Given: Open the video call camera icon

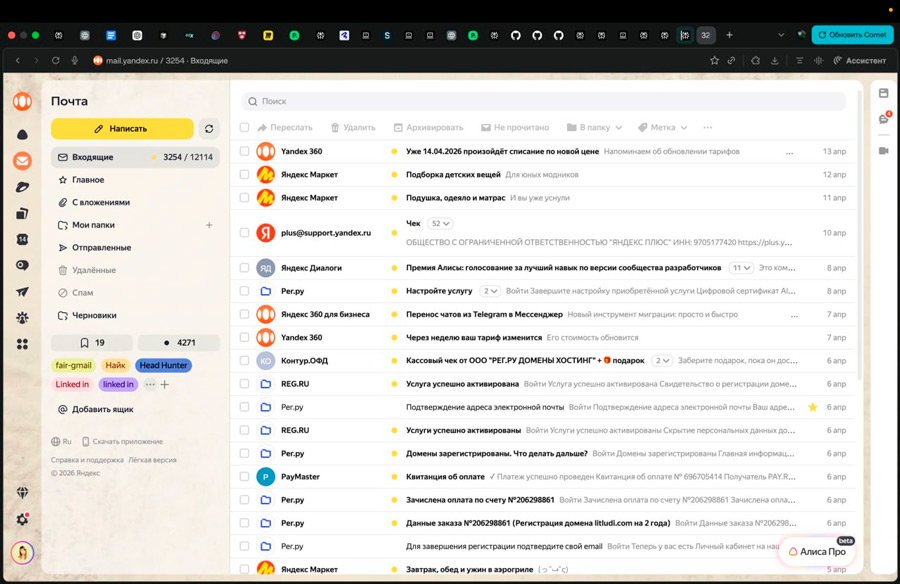Looking at the screenshot, I should pos(883,151).
